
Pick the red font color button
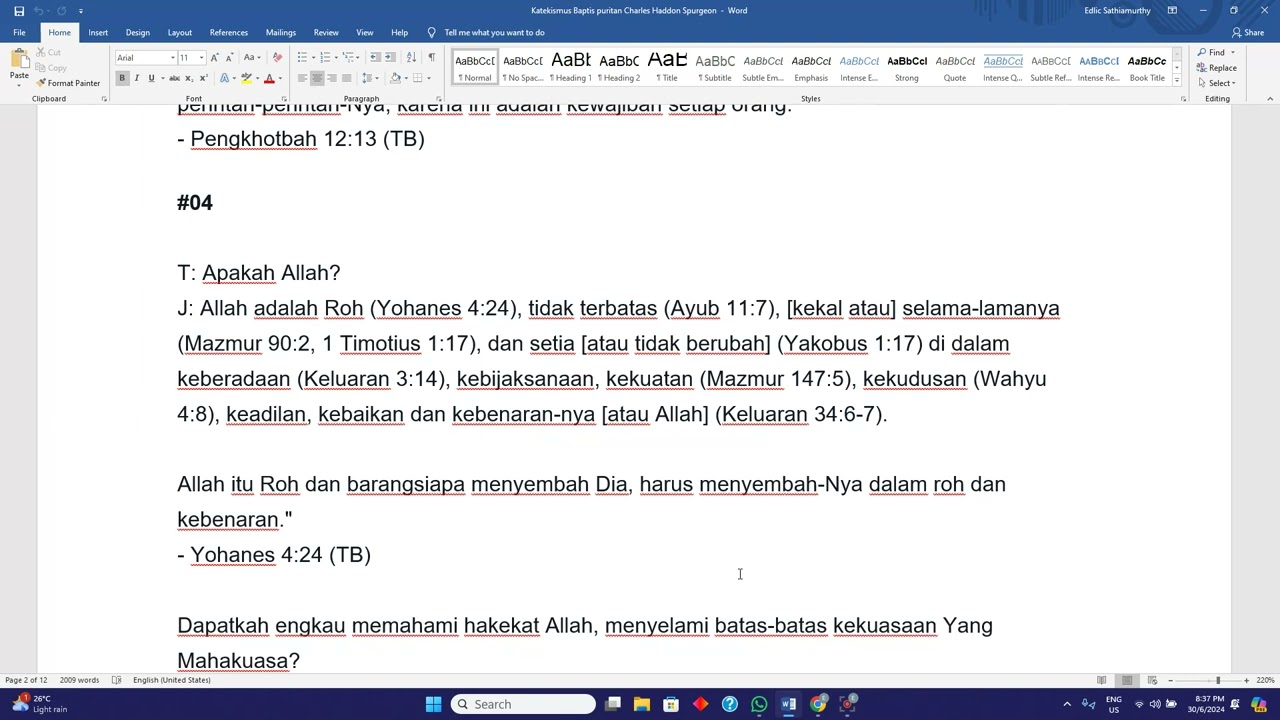pos(269,78)
